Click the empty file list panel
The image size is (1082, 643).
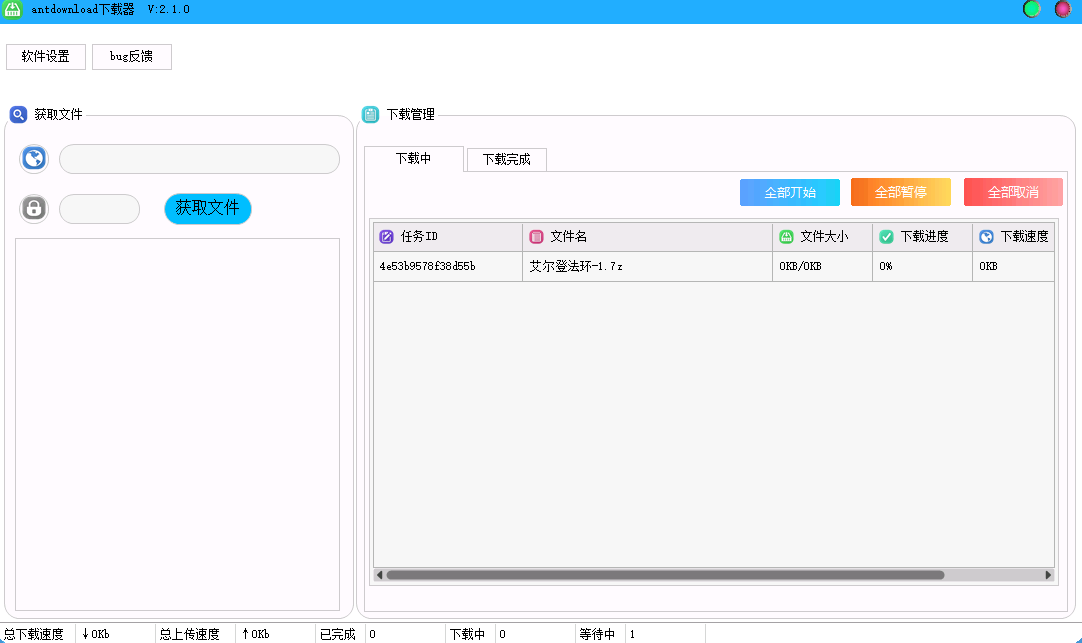(x=177, y=424)
